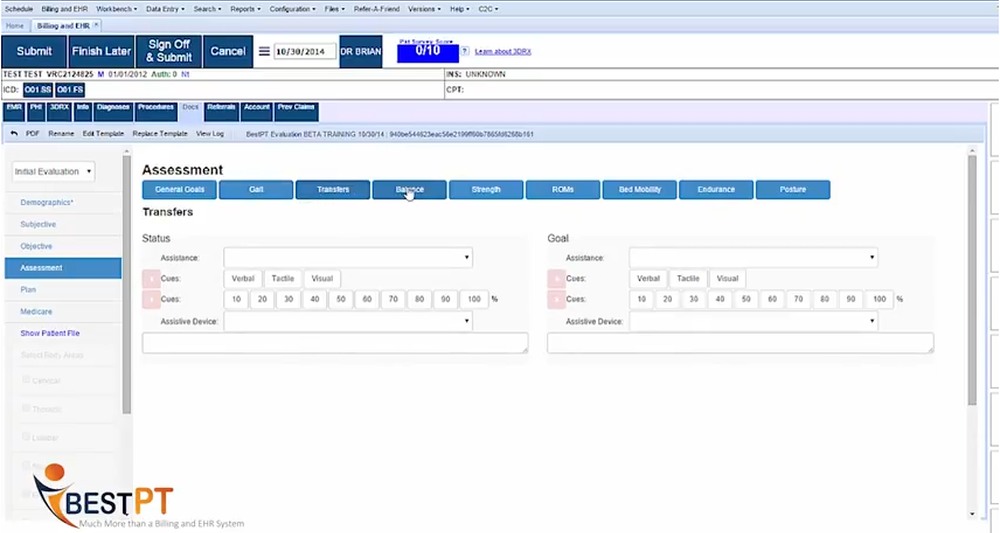Open the Schedule menu item
1000x533 pixels.
[x=18, y=9]
